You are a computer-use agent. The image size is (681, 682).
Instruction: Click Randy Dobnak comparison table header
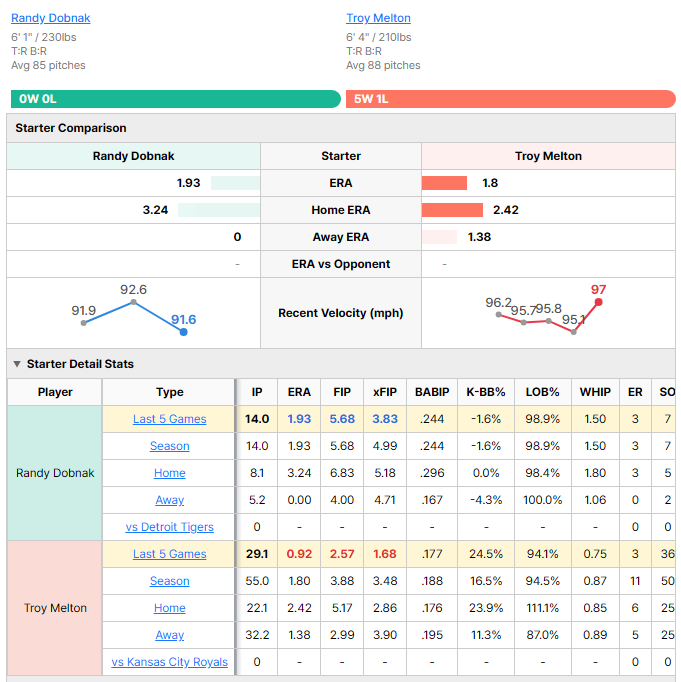click(134, 156)
